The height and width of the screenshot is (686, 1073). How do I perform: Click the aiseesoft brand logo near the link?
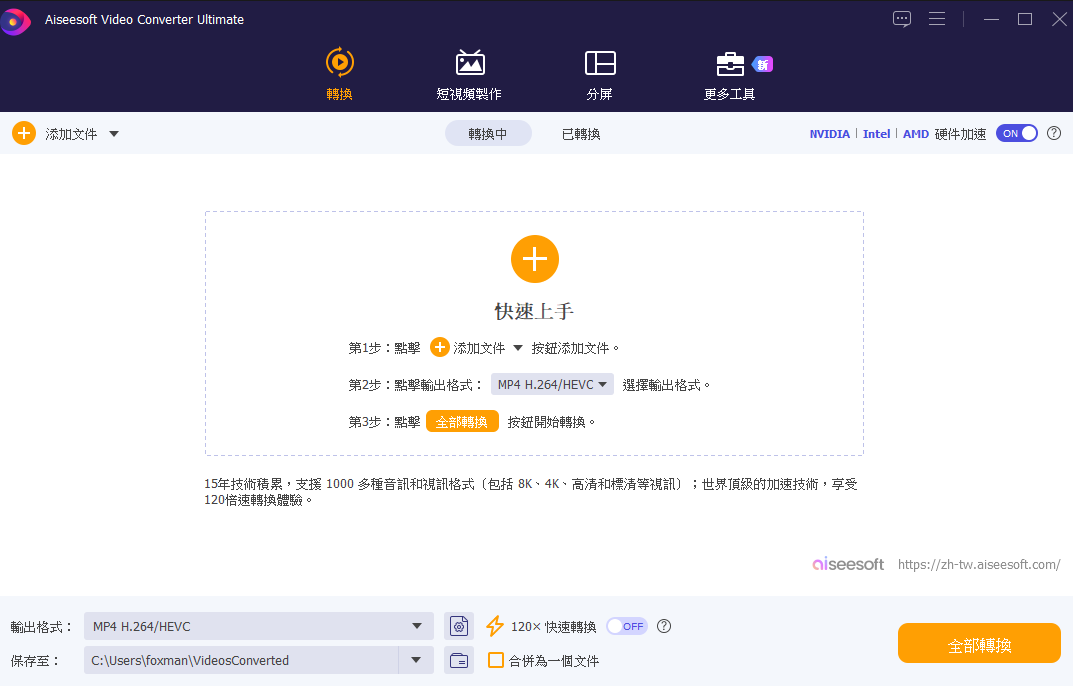click(848, 564)
